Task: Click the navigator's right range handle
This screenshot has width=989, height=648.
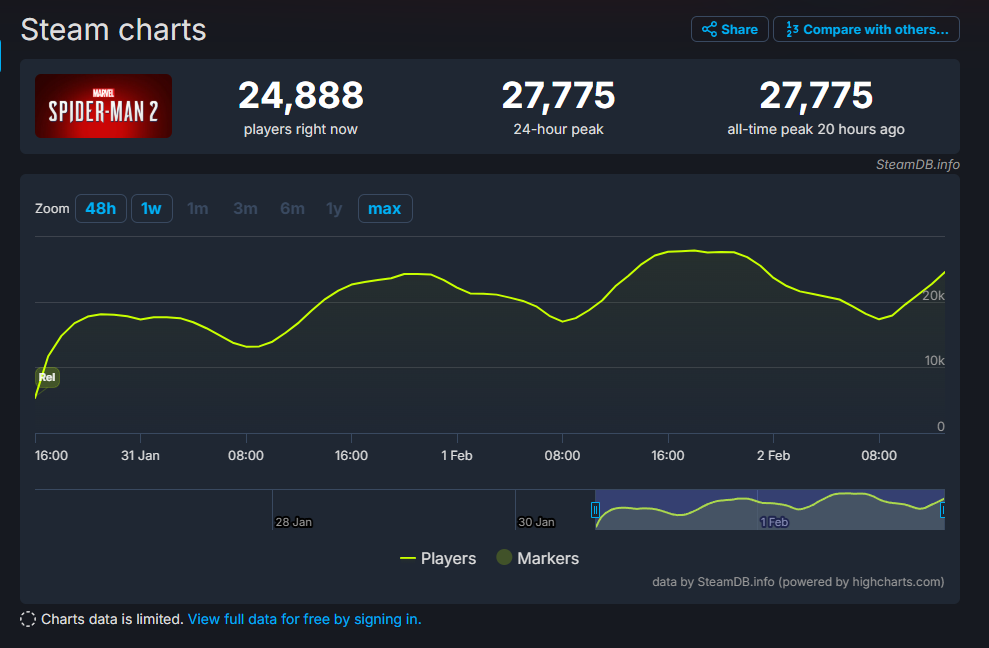Action: pos(942,510)
